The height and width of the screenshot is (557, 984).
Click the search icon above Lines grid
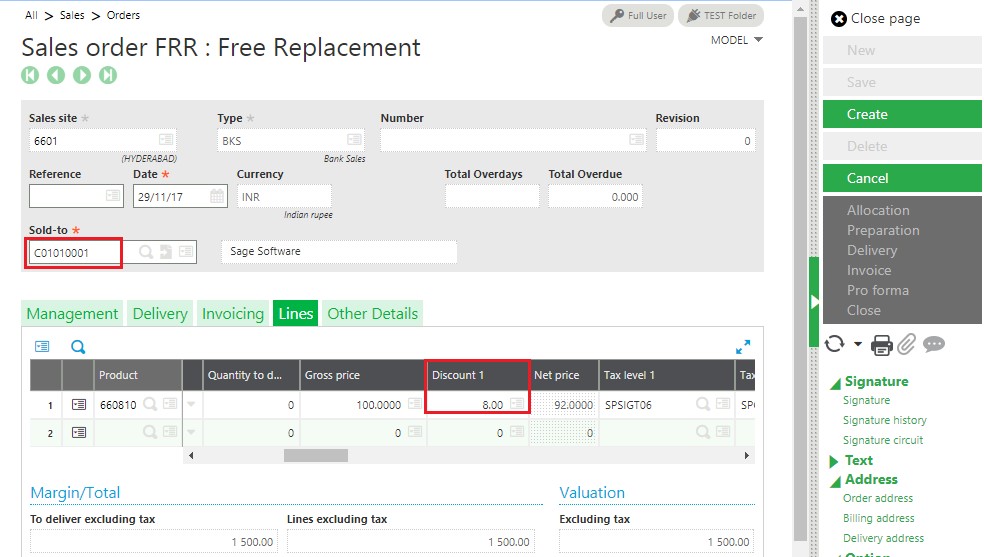(78, 347)
